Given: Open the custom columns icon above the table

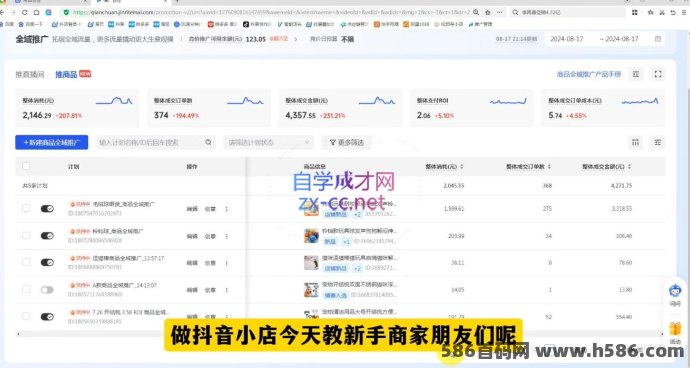Looking at the screenshot, I should pos(635,142).
